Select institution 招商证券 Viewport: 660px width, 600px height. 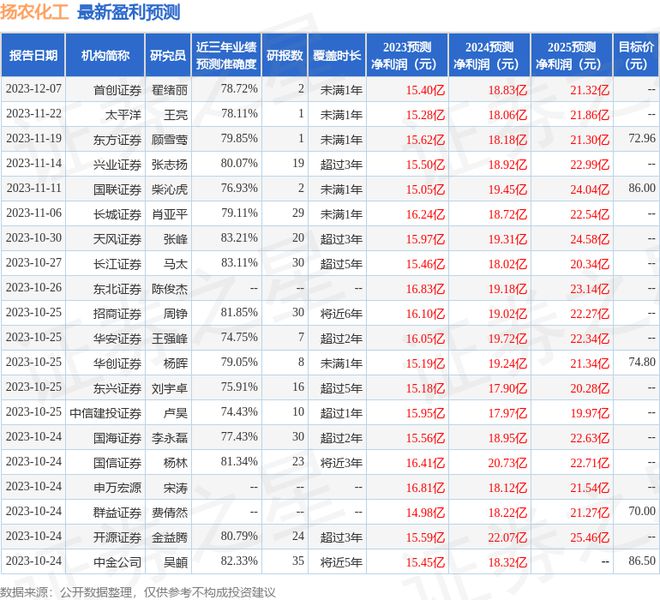coord(117,313)
